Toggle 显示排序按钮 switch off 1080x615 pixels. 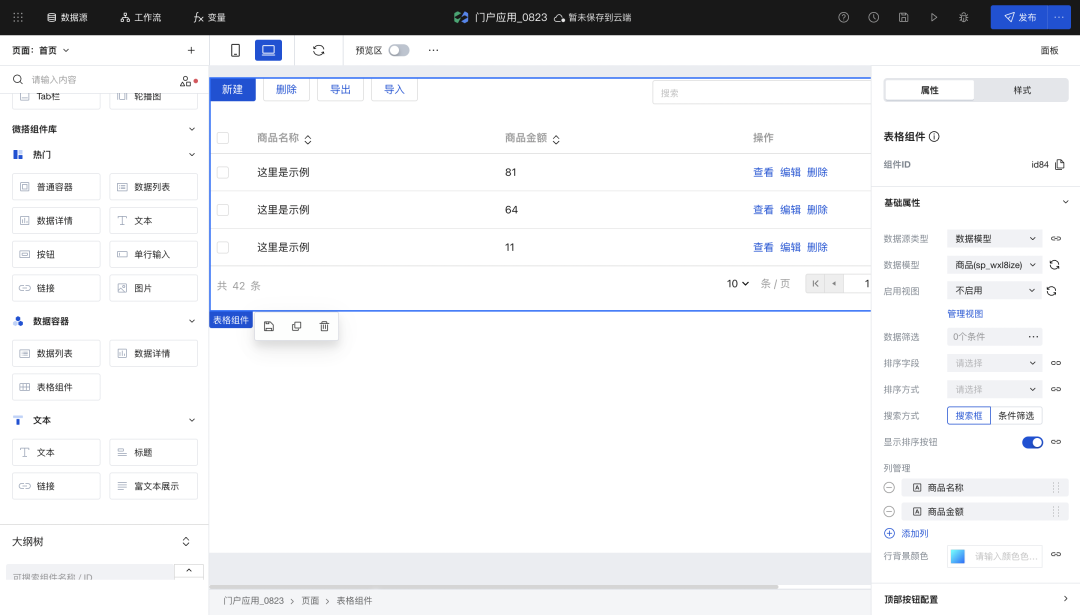[x=1032, y=442]
